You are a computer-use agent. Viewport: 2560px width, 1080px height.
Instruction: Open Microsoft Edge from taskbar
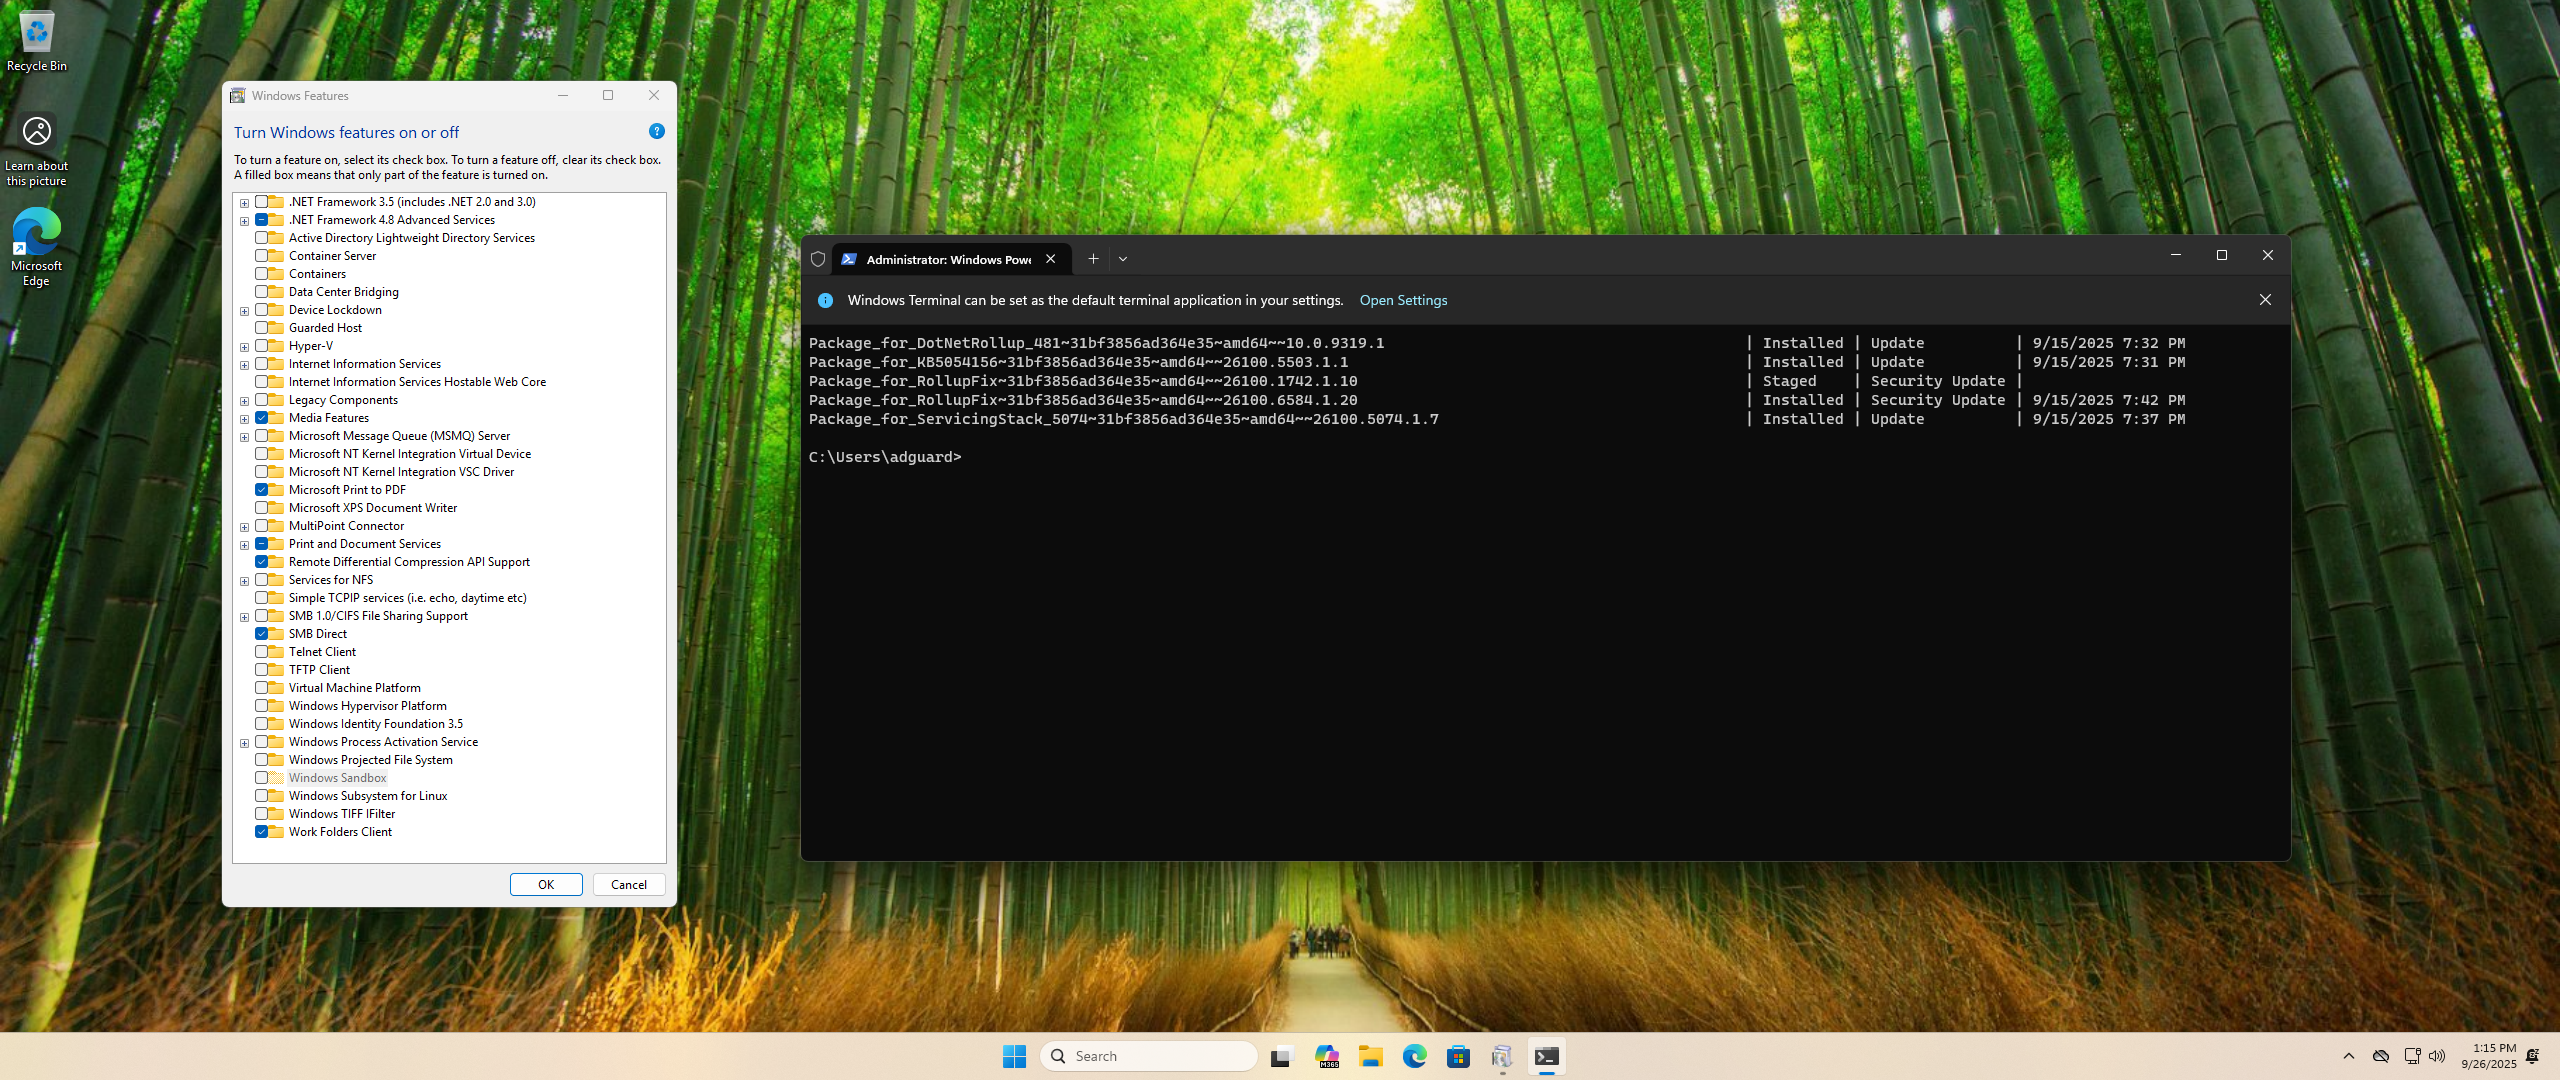(x=1414, y=1056)
